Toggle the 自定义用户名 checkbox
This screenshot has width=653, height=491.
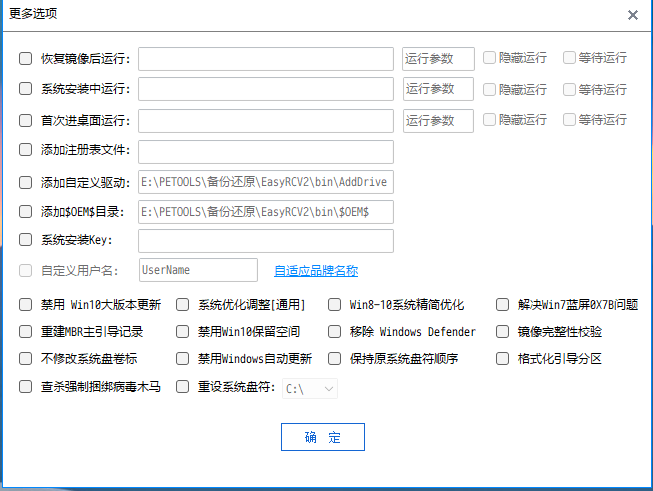click(x=25, y=271)
